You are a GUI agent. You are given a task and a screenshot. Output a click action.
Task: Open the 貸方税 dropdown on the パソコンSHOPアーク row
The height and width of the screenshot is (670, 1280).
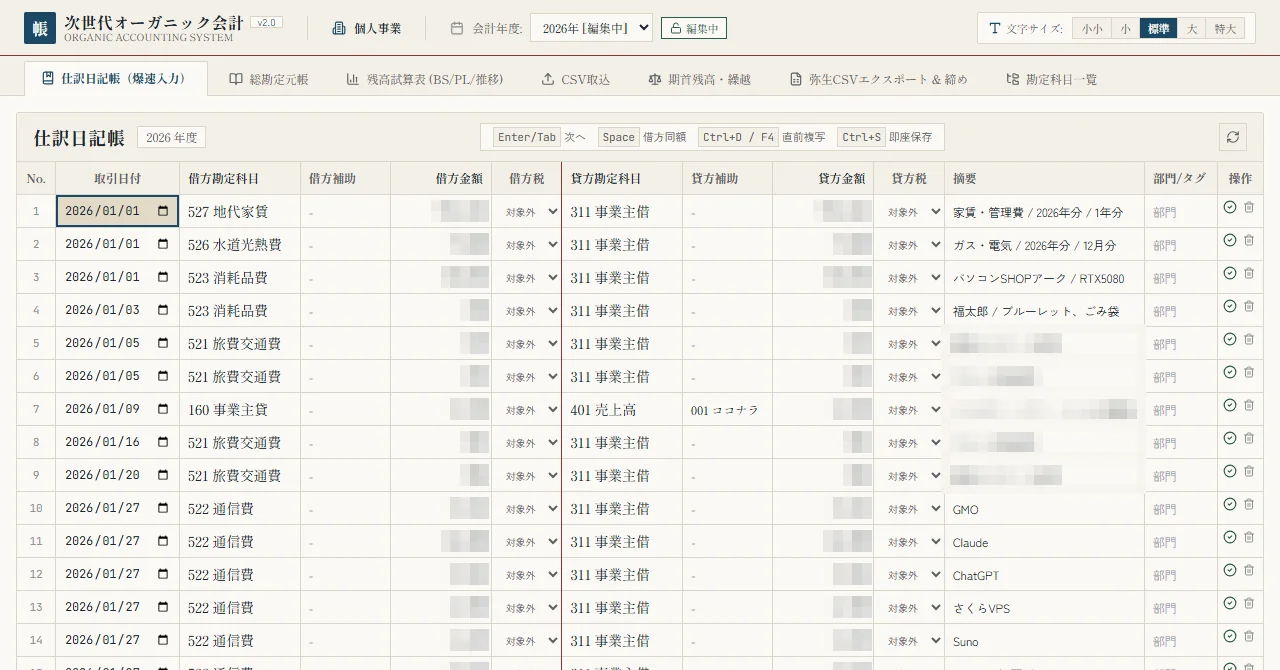pyautogui.click(x=909, y=278)
